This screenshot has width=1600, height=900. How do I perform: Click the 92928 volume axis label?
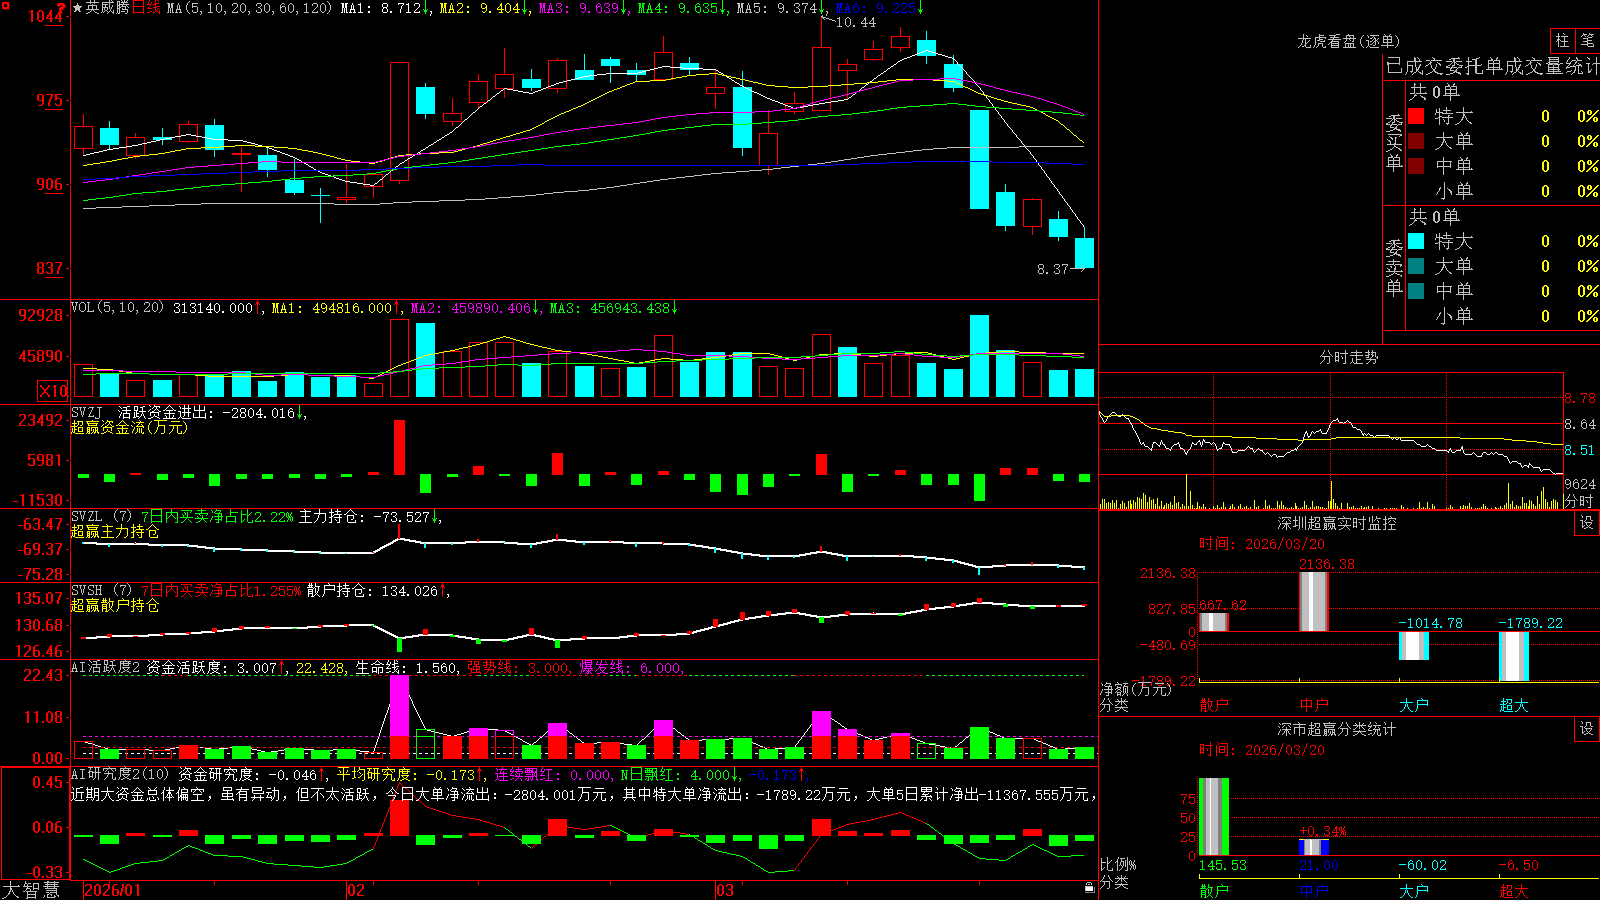[41, 315]
